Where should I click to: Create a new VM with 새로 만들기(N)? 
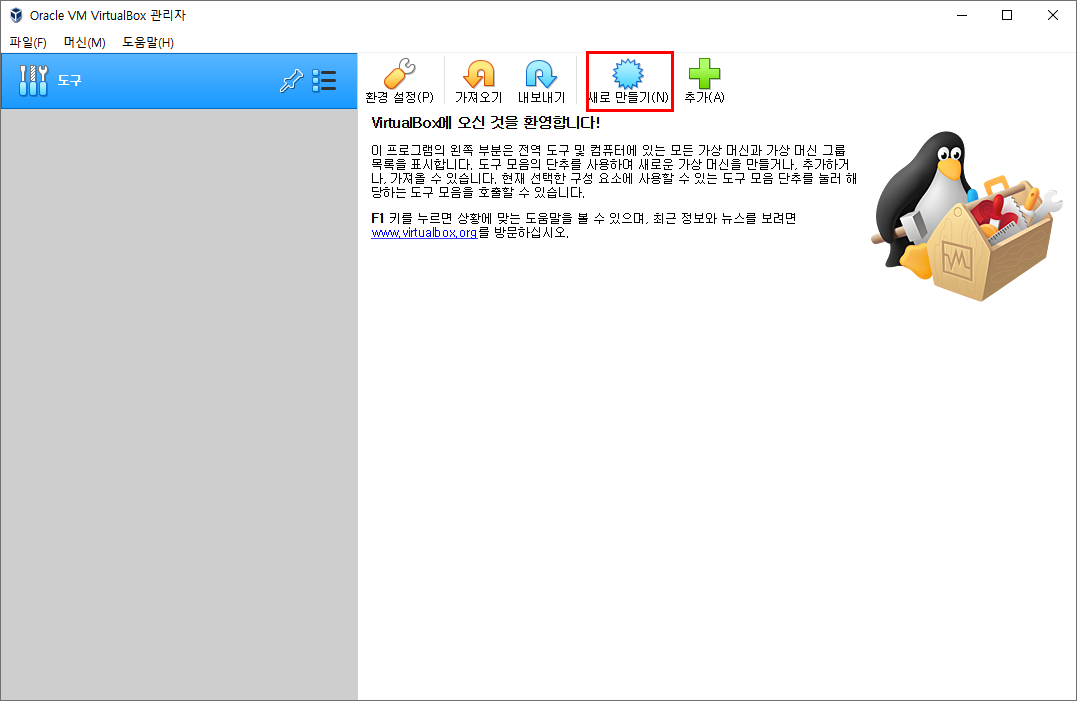pos(628,81)
